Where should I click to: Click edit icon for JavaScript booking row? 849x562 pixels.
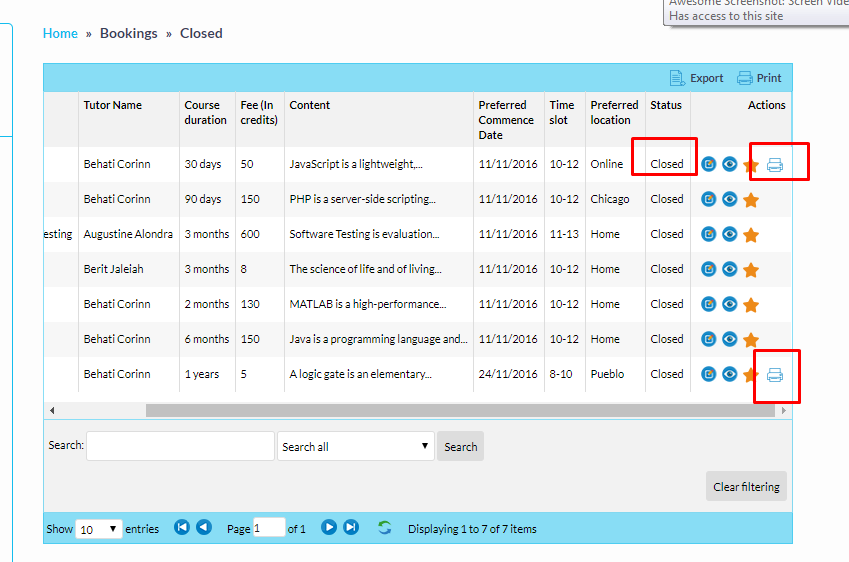709,164
